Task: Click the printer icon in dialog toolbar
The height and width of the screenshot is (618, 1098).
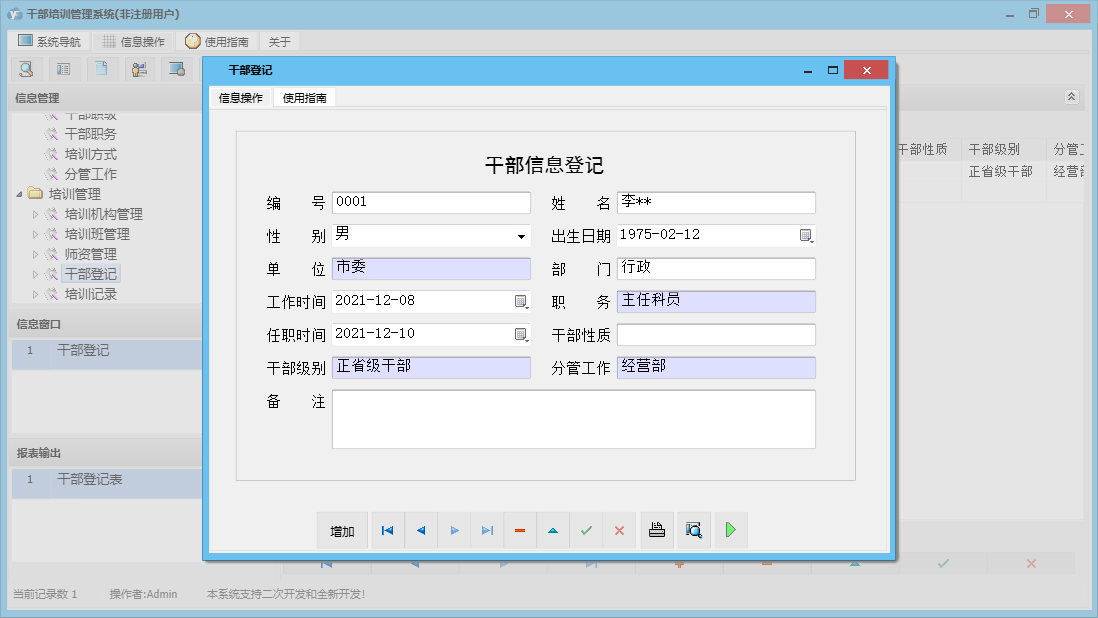Action: click(657, 531)
